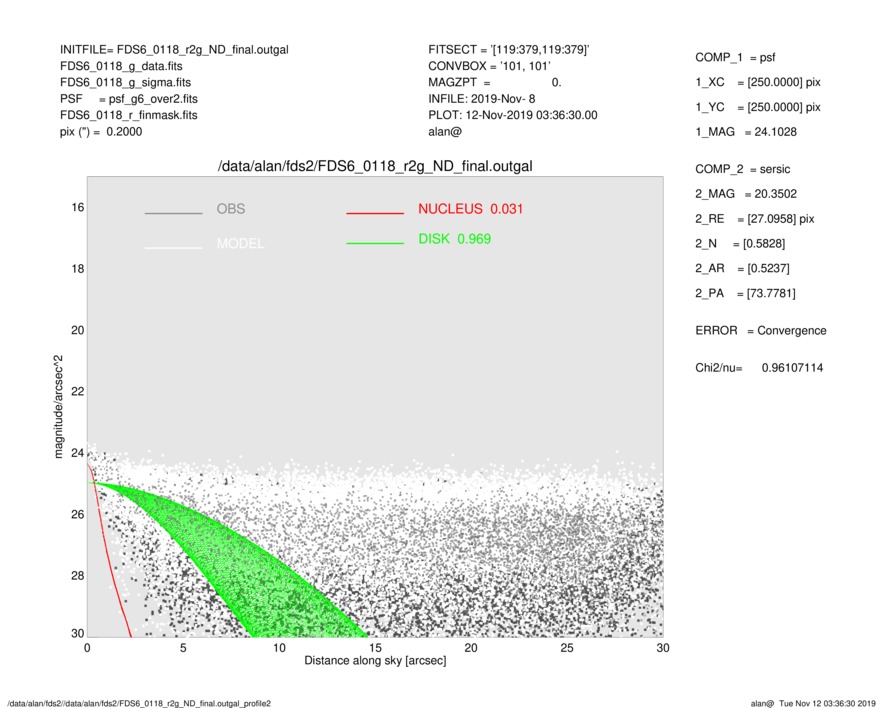Image resolution: width=885 pixels, height=708 pixels.
Task: Click the MODEL legend label
Action: point(240,244)
